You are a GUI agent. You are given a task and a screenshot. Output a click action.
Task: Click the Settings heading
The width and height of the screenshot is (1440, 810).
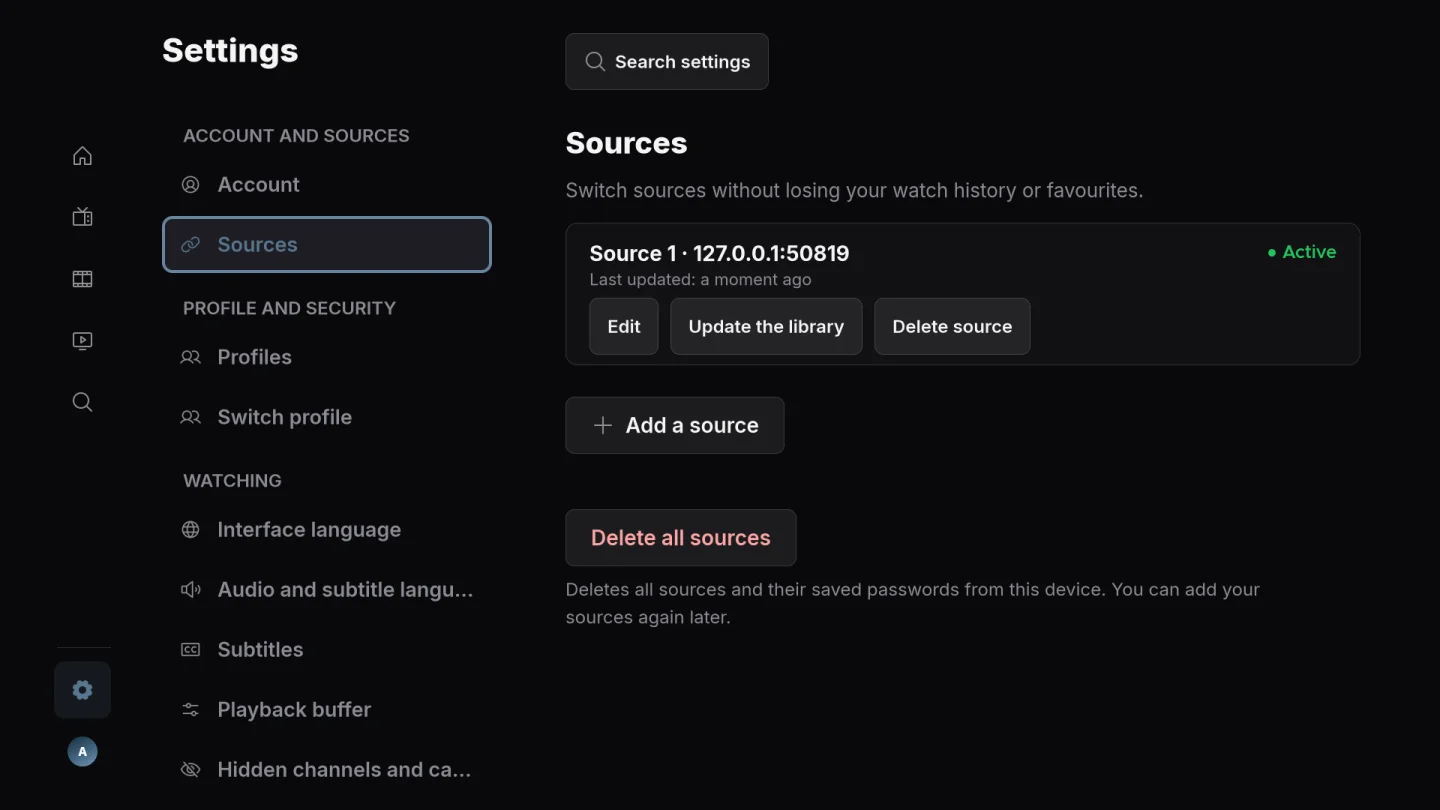pyautogui.click(x=230, y=50)
